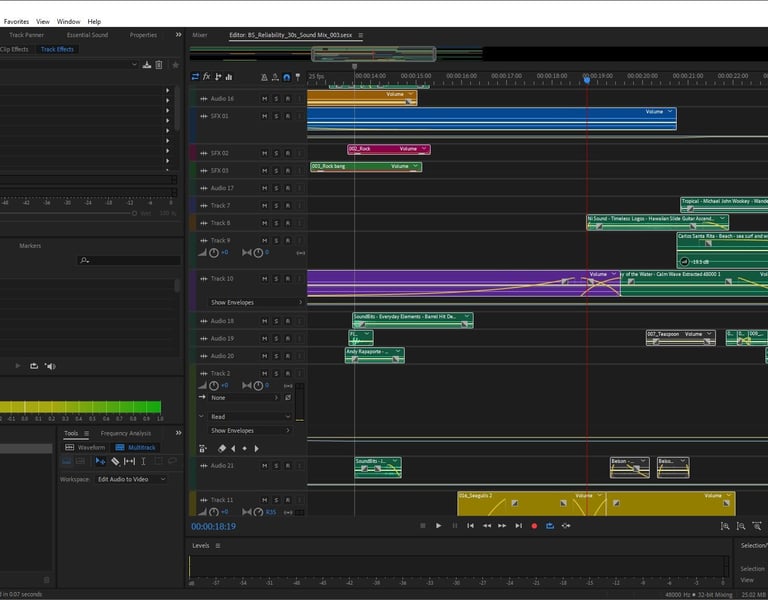The height and width of the screenshot is (600, 768).
Task: Select the Razor tool in Tools panel
Action: 114,461
